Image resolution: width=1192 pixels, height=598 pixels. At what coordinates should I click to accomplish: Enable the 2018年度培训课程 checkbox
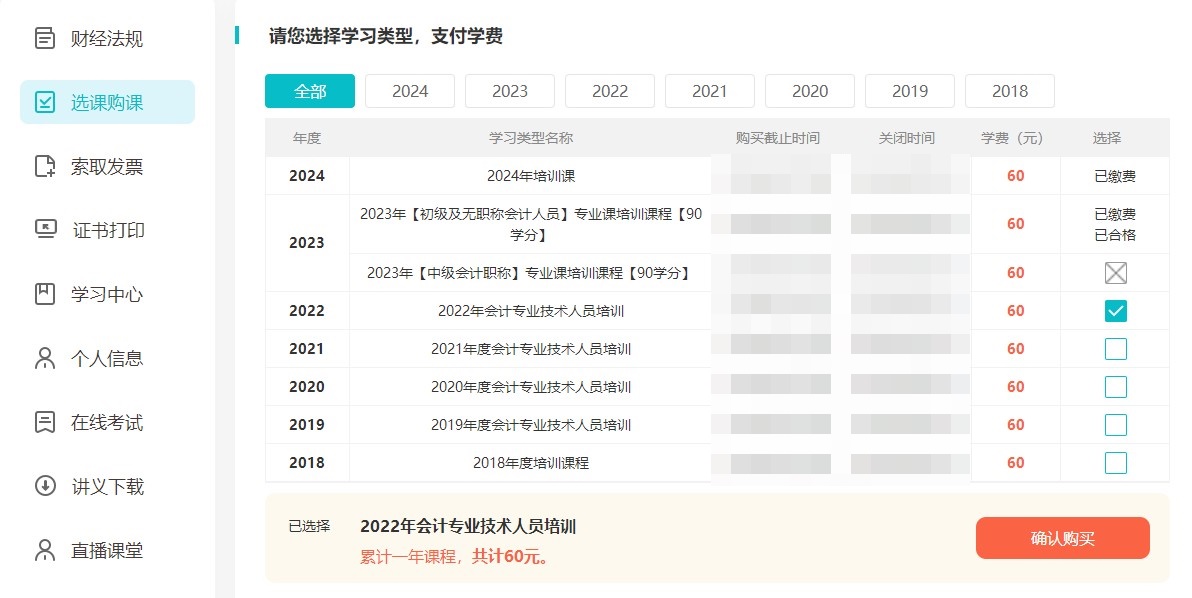pos(1114,462)
